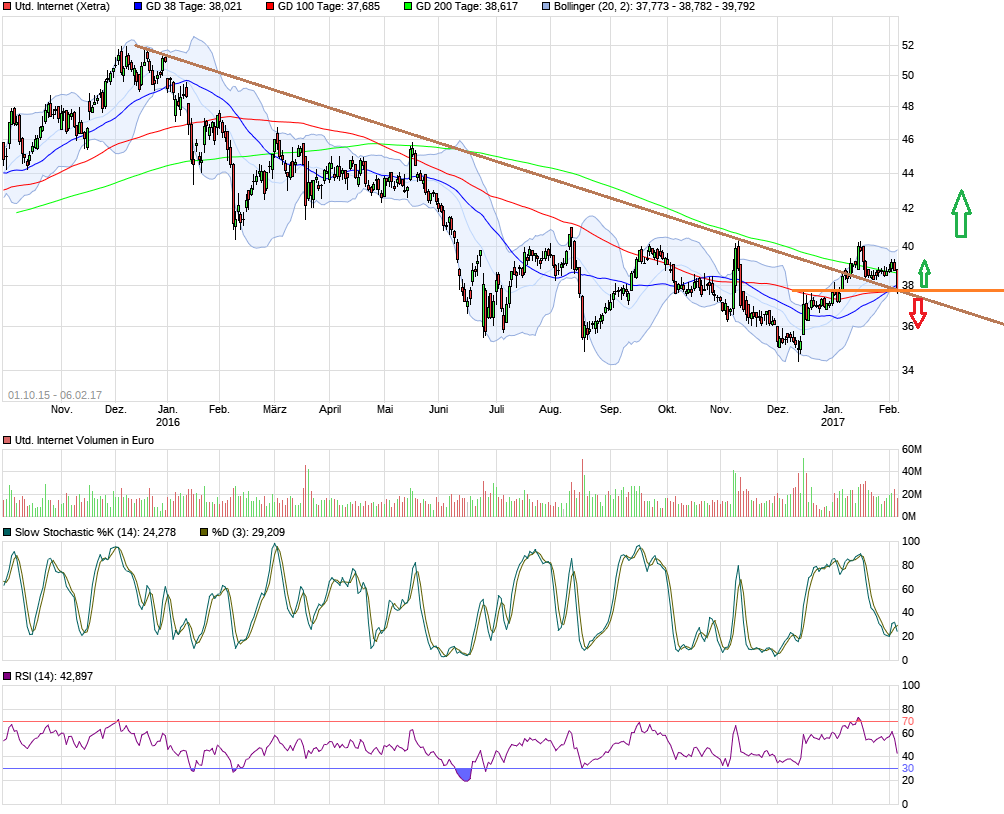Viewport: 1004px width, 814px height.
Task: Select the 'Utd. Internet (Xetra)' legend label
Action: tap(62, 6)
